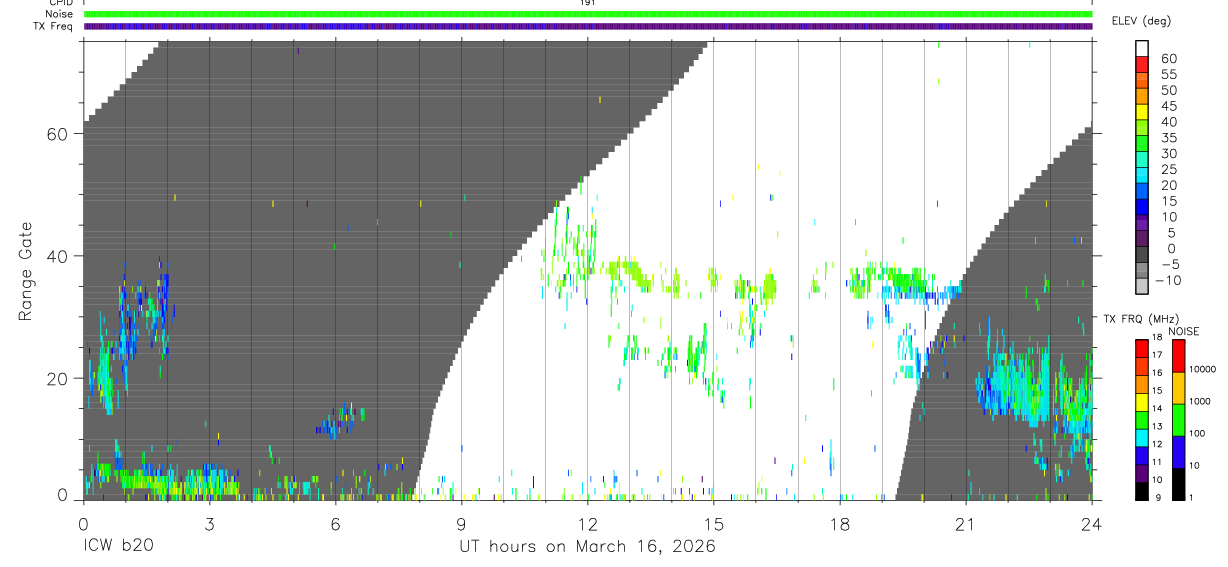Click the '3' tick label on UT hours axis
This screenshot has height=567, width=1228.
(x=209, y=524)
